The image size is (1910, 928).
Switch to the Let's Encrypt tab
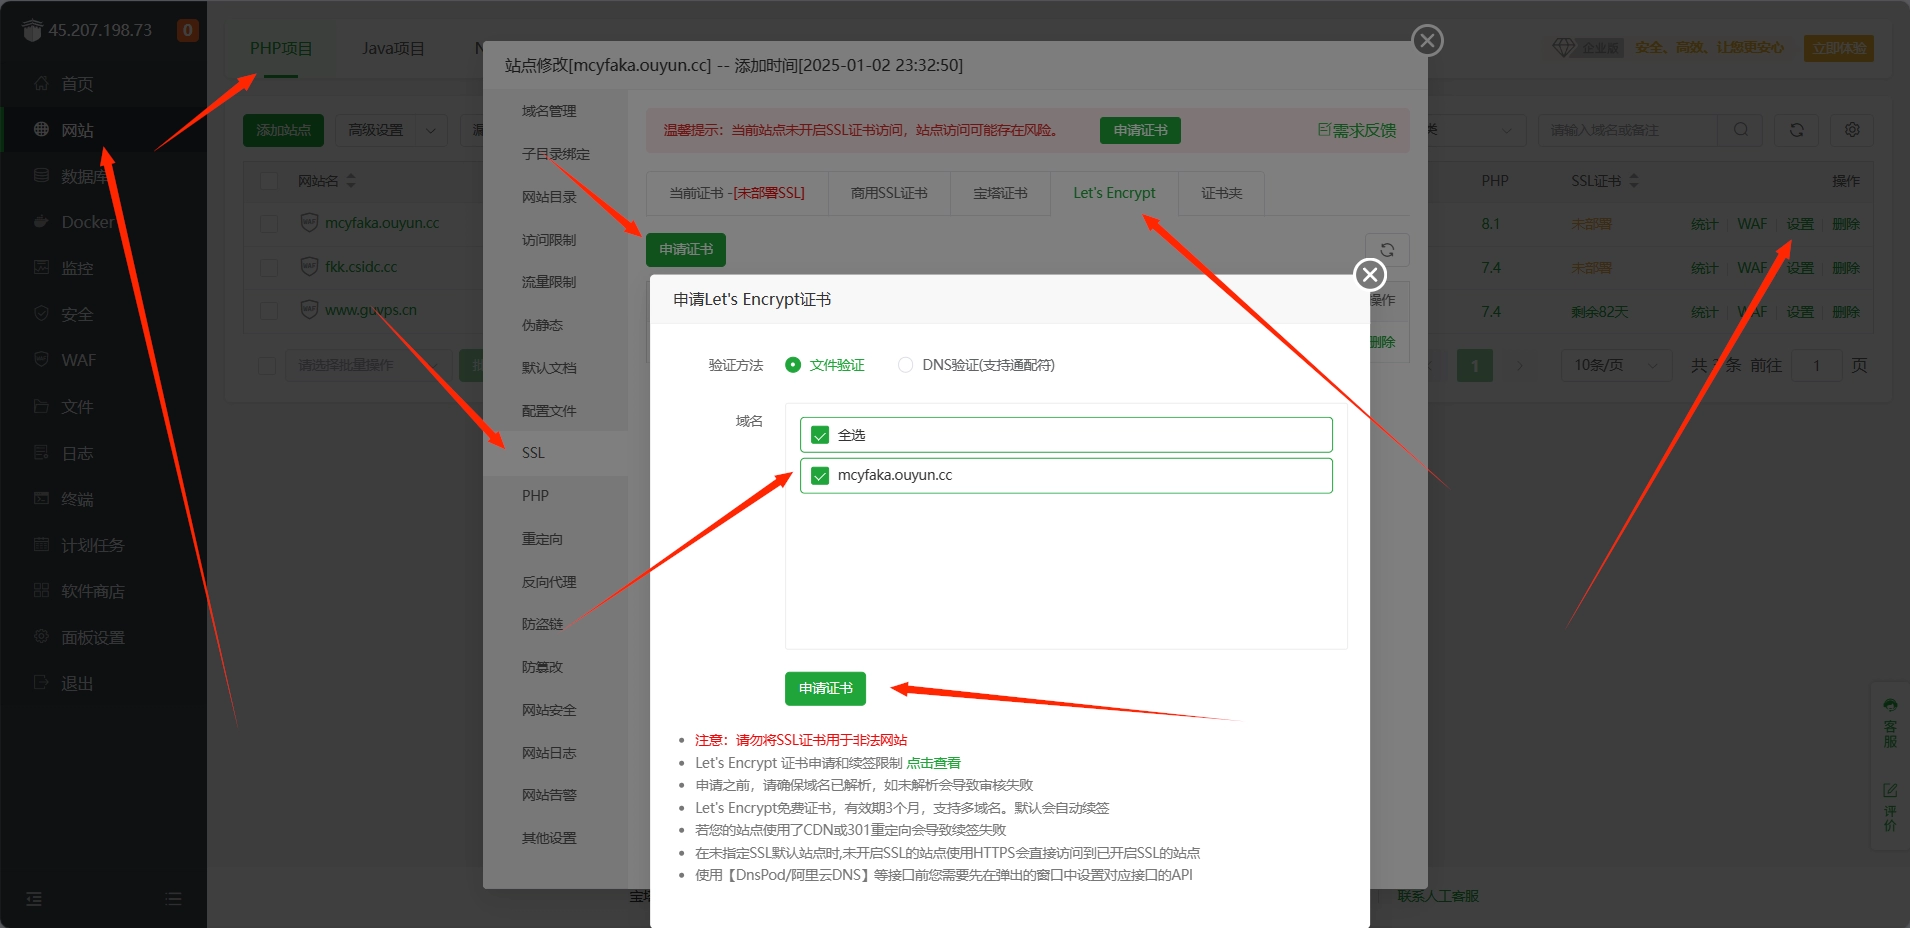[1114, 193]
